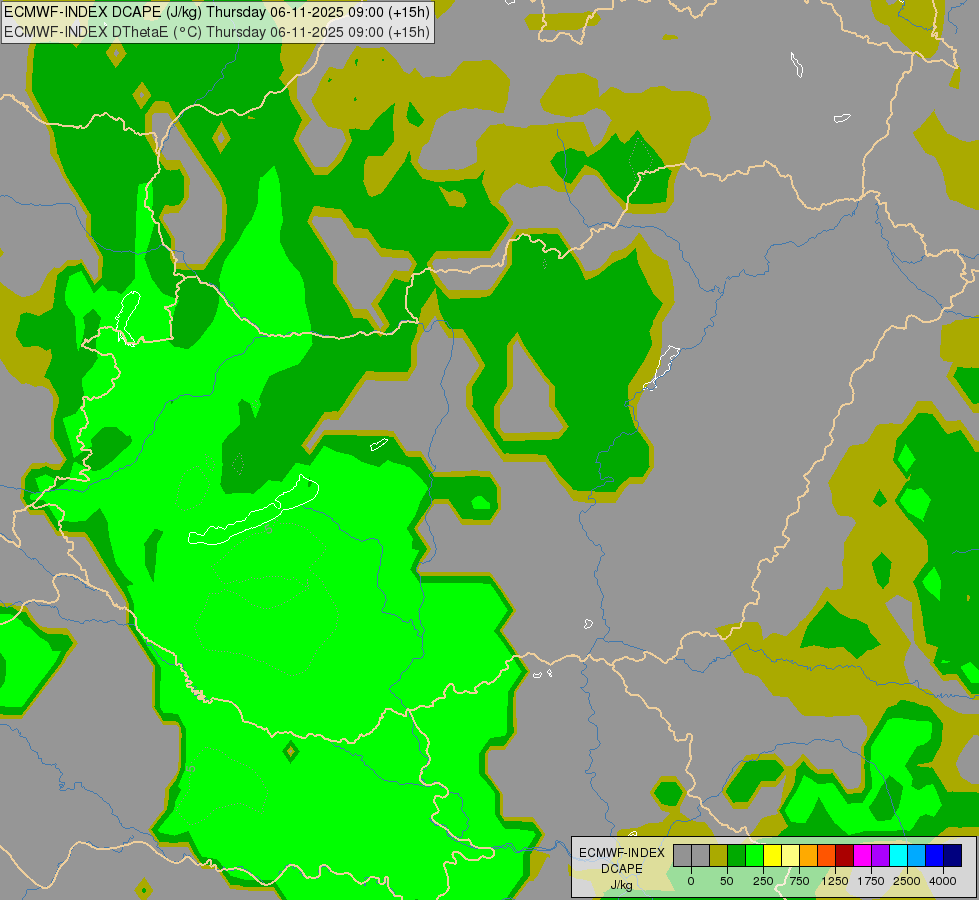979x900 pixels.
Task: Choose the red-orange legend swatch
Action: tap(827, 855)
